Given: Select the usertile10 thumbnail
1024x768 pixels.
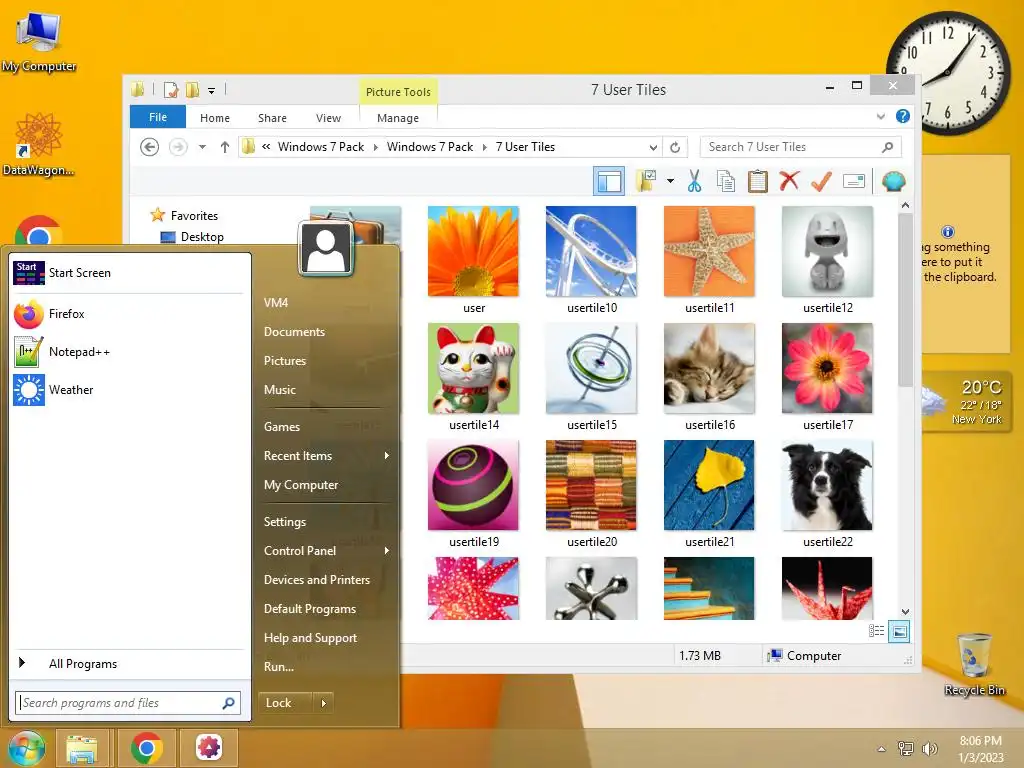Looking at the screenshot, I should (591, 251).
